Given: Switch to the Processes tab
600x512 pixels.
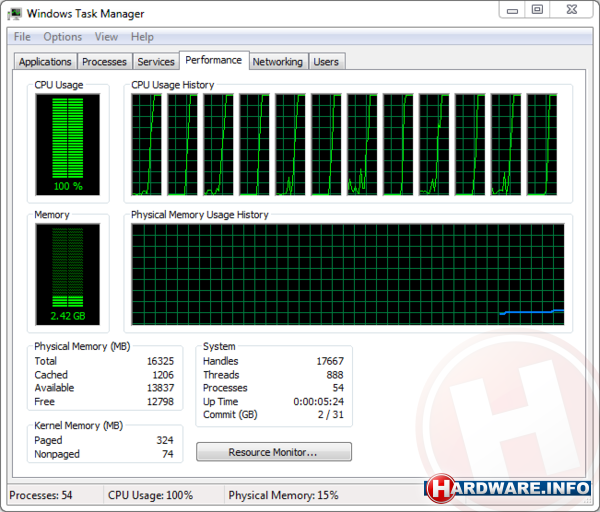Looking at the screenshot, I should (x=104, y=62).
